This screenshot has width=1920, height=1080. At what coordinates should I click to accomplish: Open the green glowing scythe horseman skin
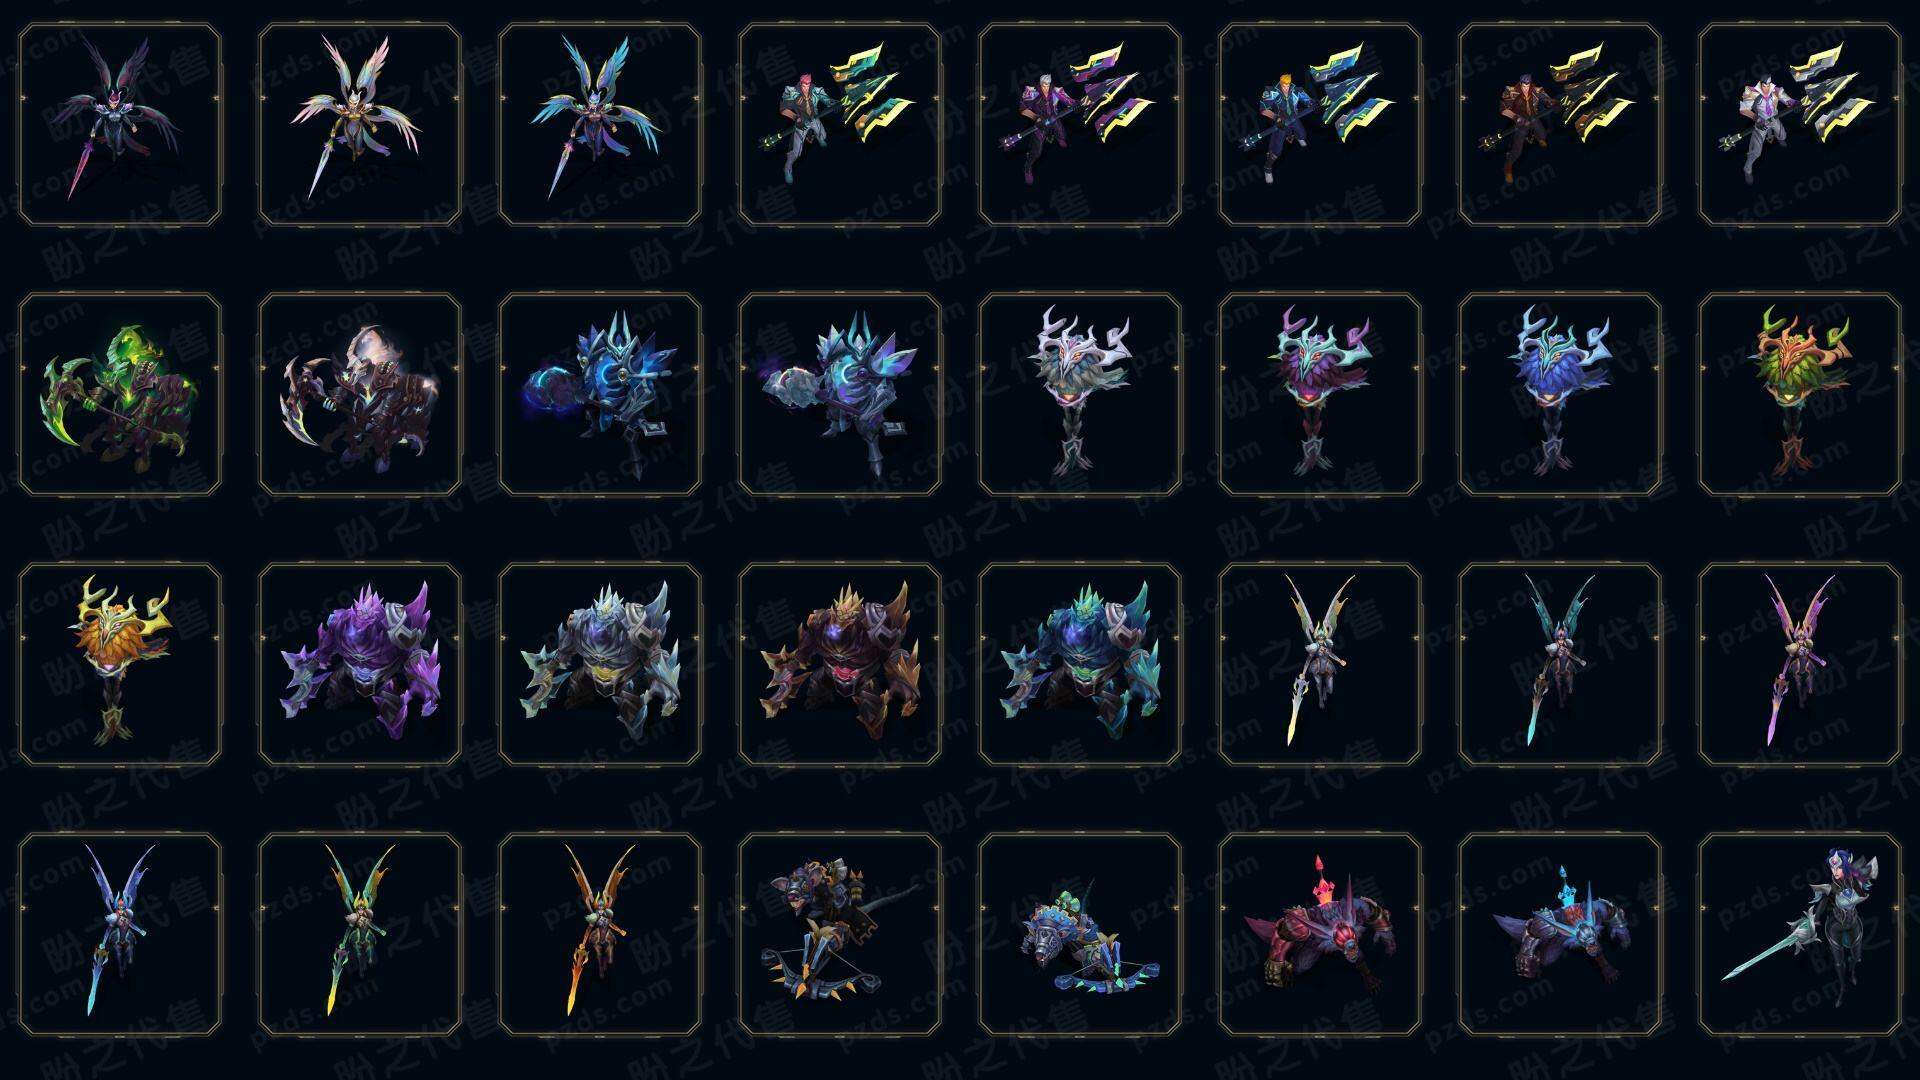(120, 394)
